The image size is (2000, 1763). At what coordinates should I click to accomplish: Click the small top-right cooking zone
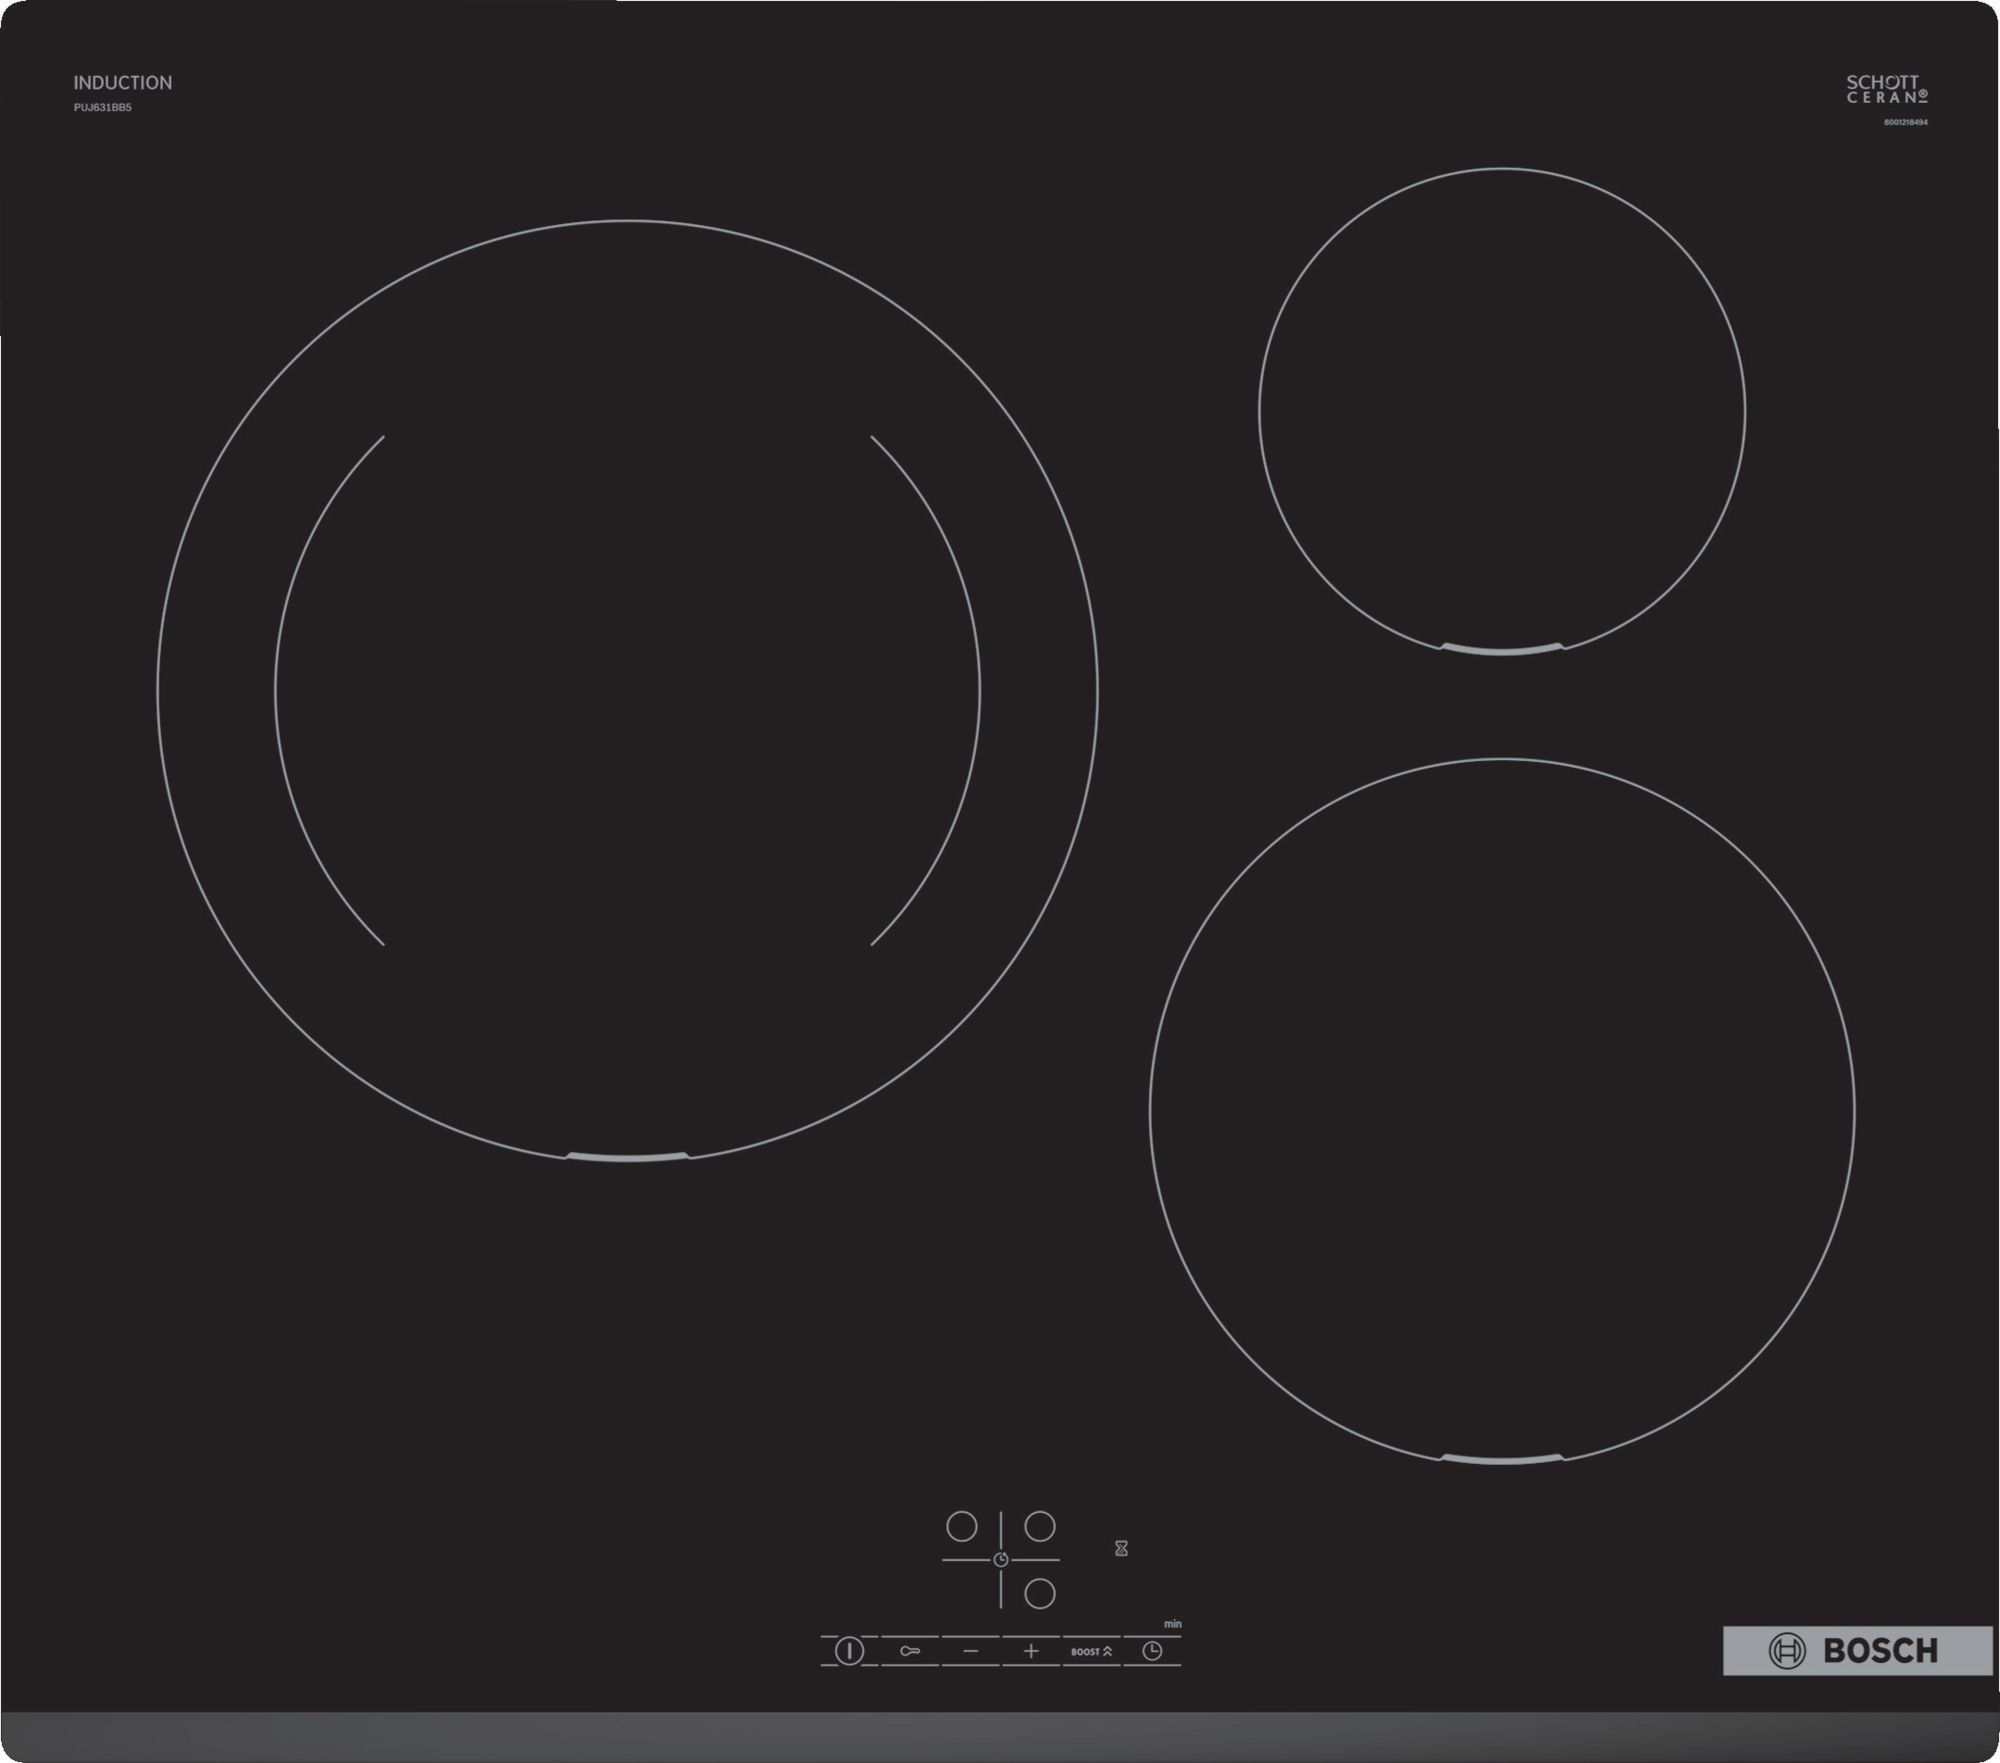click(x=1502, y=411)
